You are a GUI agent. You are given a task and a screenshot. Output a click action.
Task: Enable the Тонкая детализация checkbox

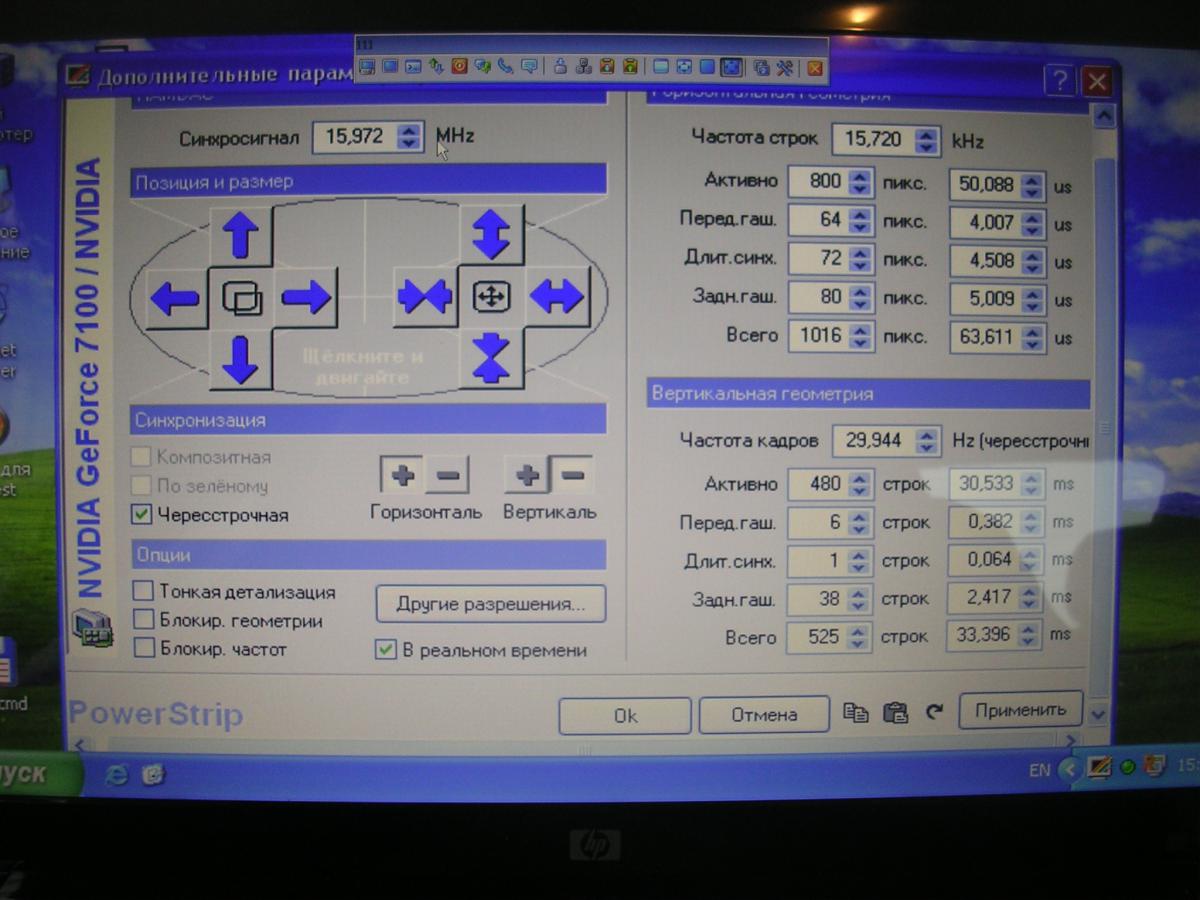(144, 592)
